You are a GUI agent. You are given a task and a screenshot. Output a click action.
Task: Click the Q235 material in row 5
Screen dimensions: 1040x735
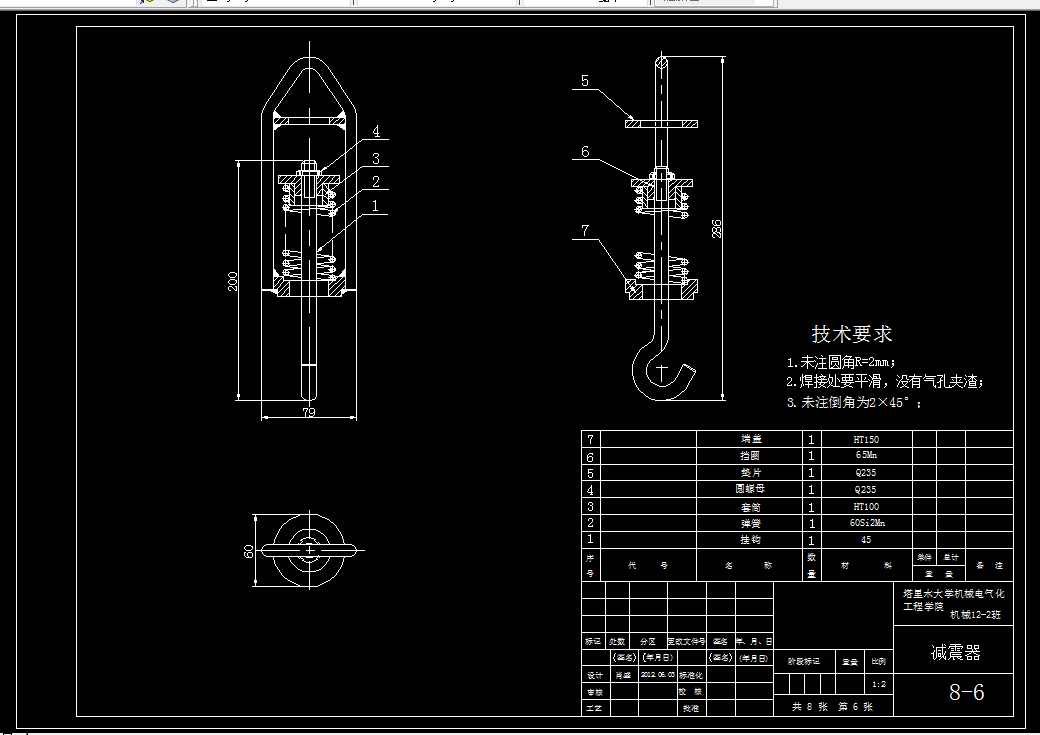866,472
